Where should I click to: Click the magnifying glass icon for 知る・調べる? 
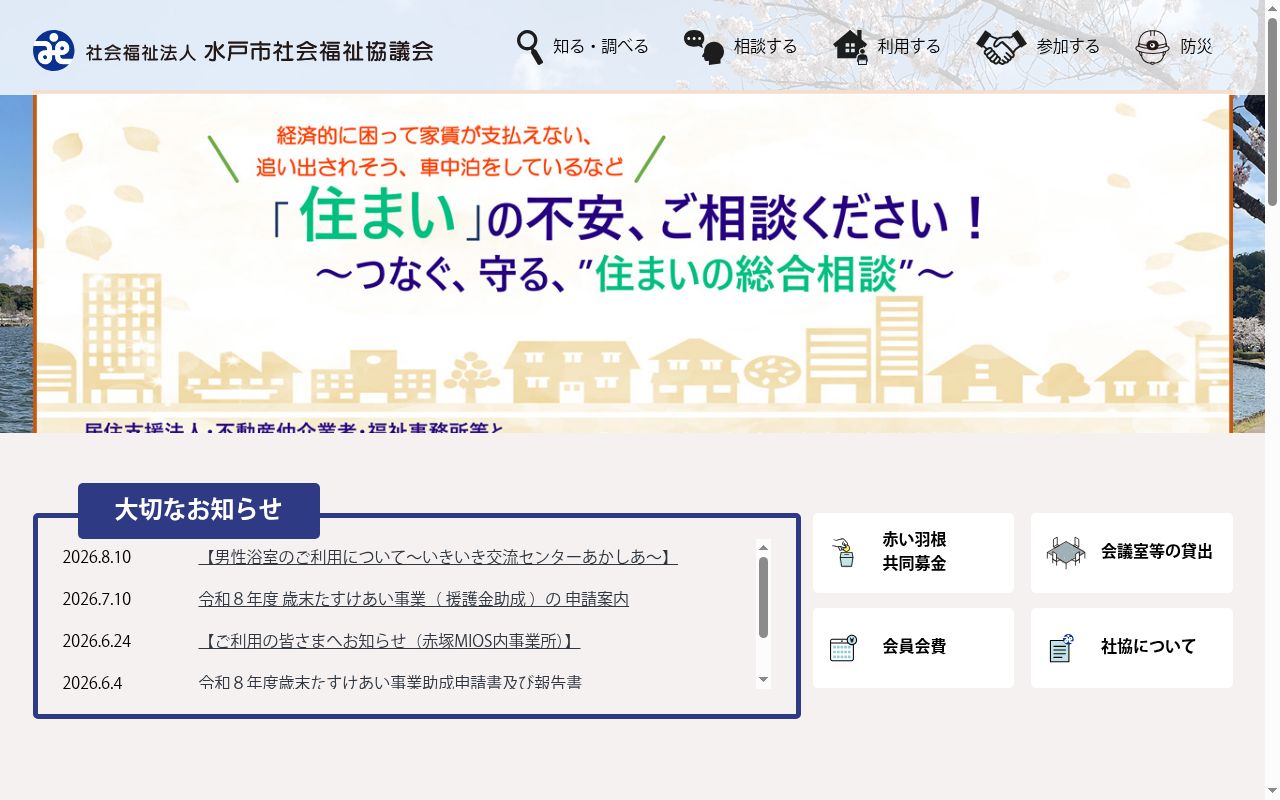(x=530, y=47)
